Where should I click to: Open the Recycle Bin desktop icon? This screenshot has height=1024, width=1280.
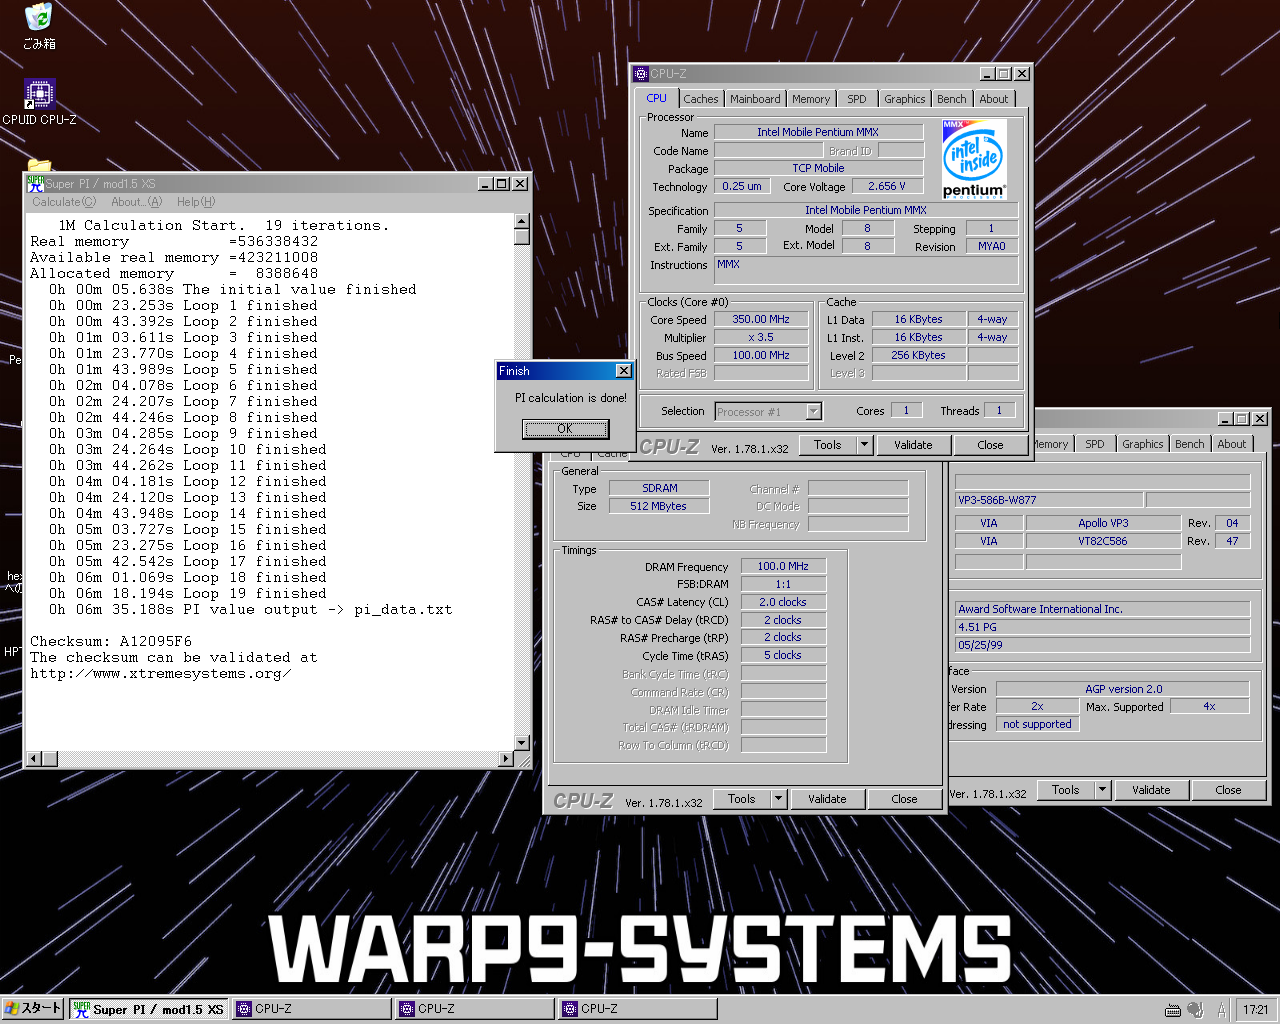39,18
